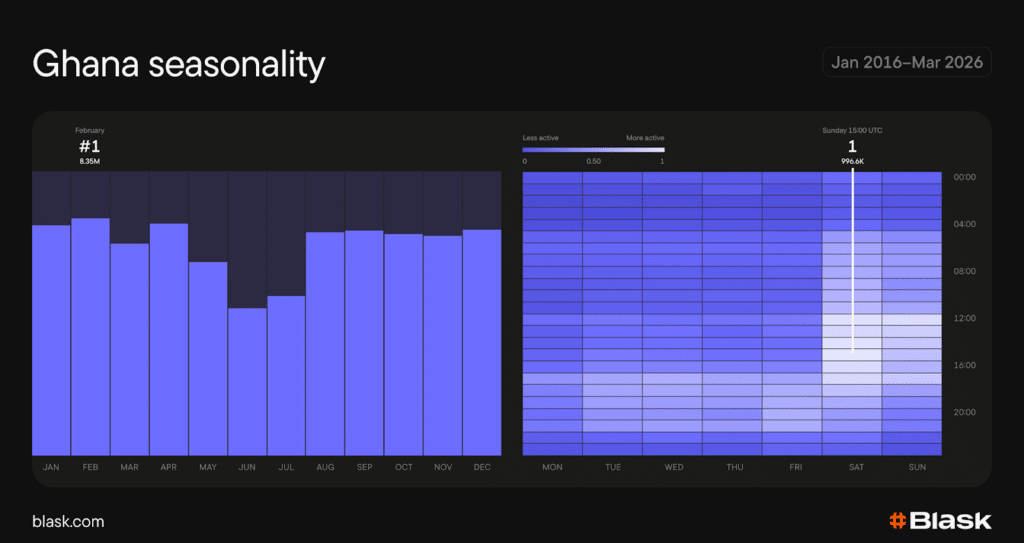Click the December bar in monthly chart

[x=481, y=342]
